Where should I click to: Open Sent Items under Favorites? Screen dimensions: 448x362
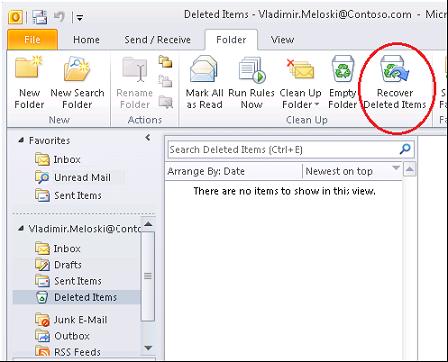click(68, 195)
